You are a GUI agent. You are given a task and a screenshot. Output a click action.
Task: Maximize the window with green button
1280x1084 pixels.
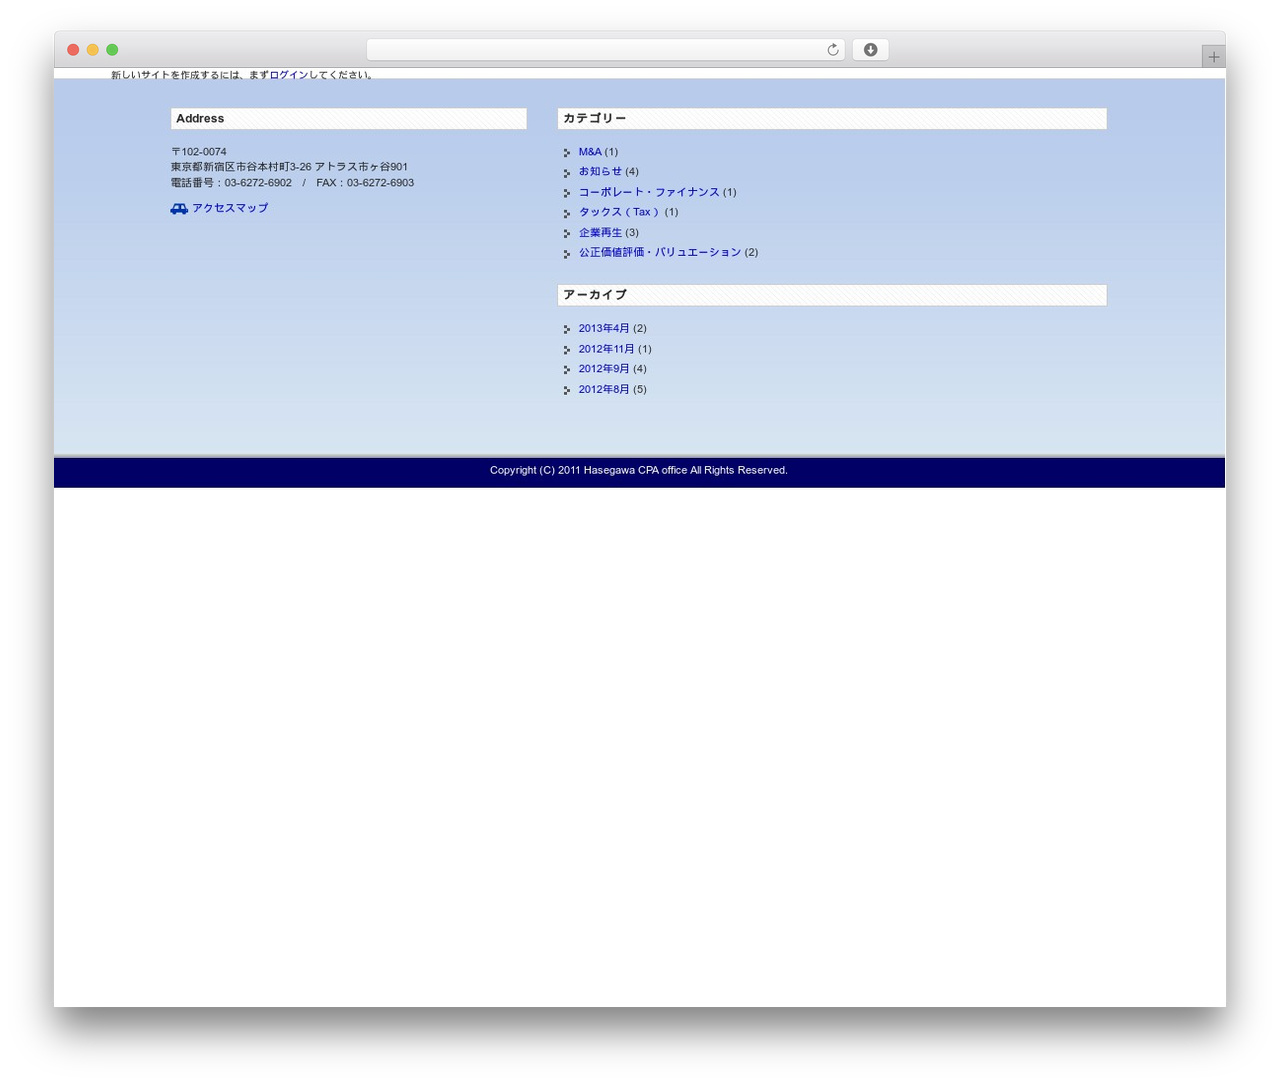coord(112,50)
